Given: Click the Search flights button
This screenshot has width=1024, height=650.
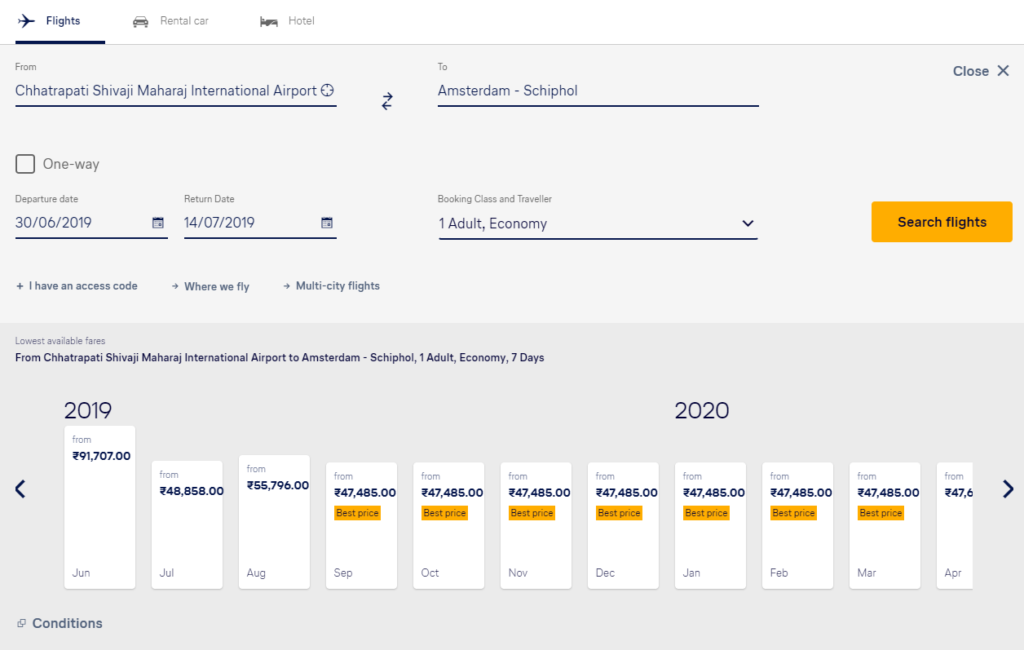Looking at the screenshot, I should [942, 222].
